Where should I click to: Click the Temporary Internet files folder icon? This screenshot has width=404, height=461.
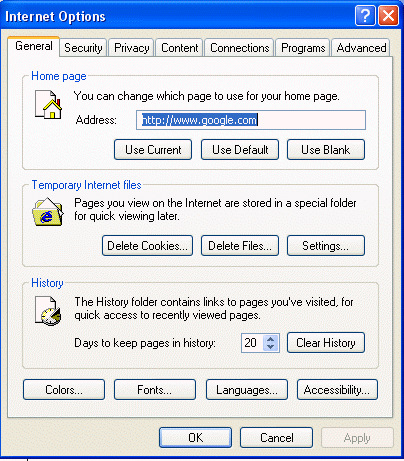click(x=48, y=212)
